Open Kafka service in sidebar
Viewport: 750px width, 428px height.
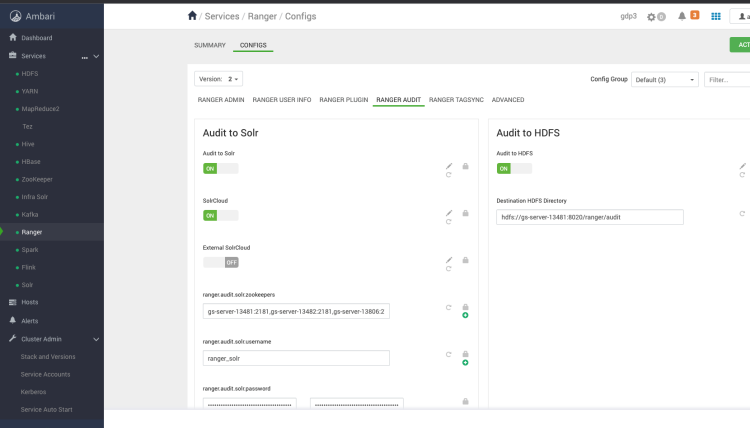30,214
